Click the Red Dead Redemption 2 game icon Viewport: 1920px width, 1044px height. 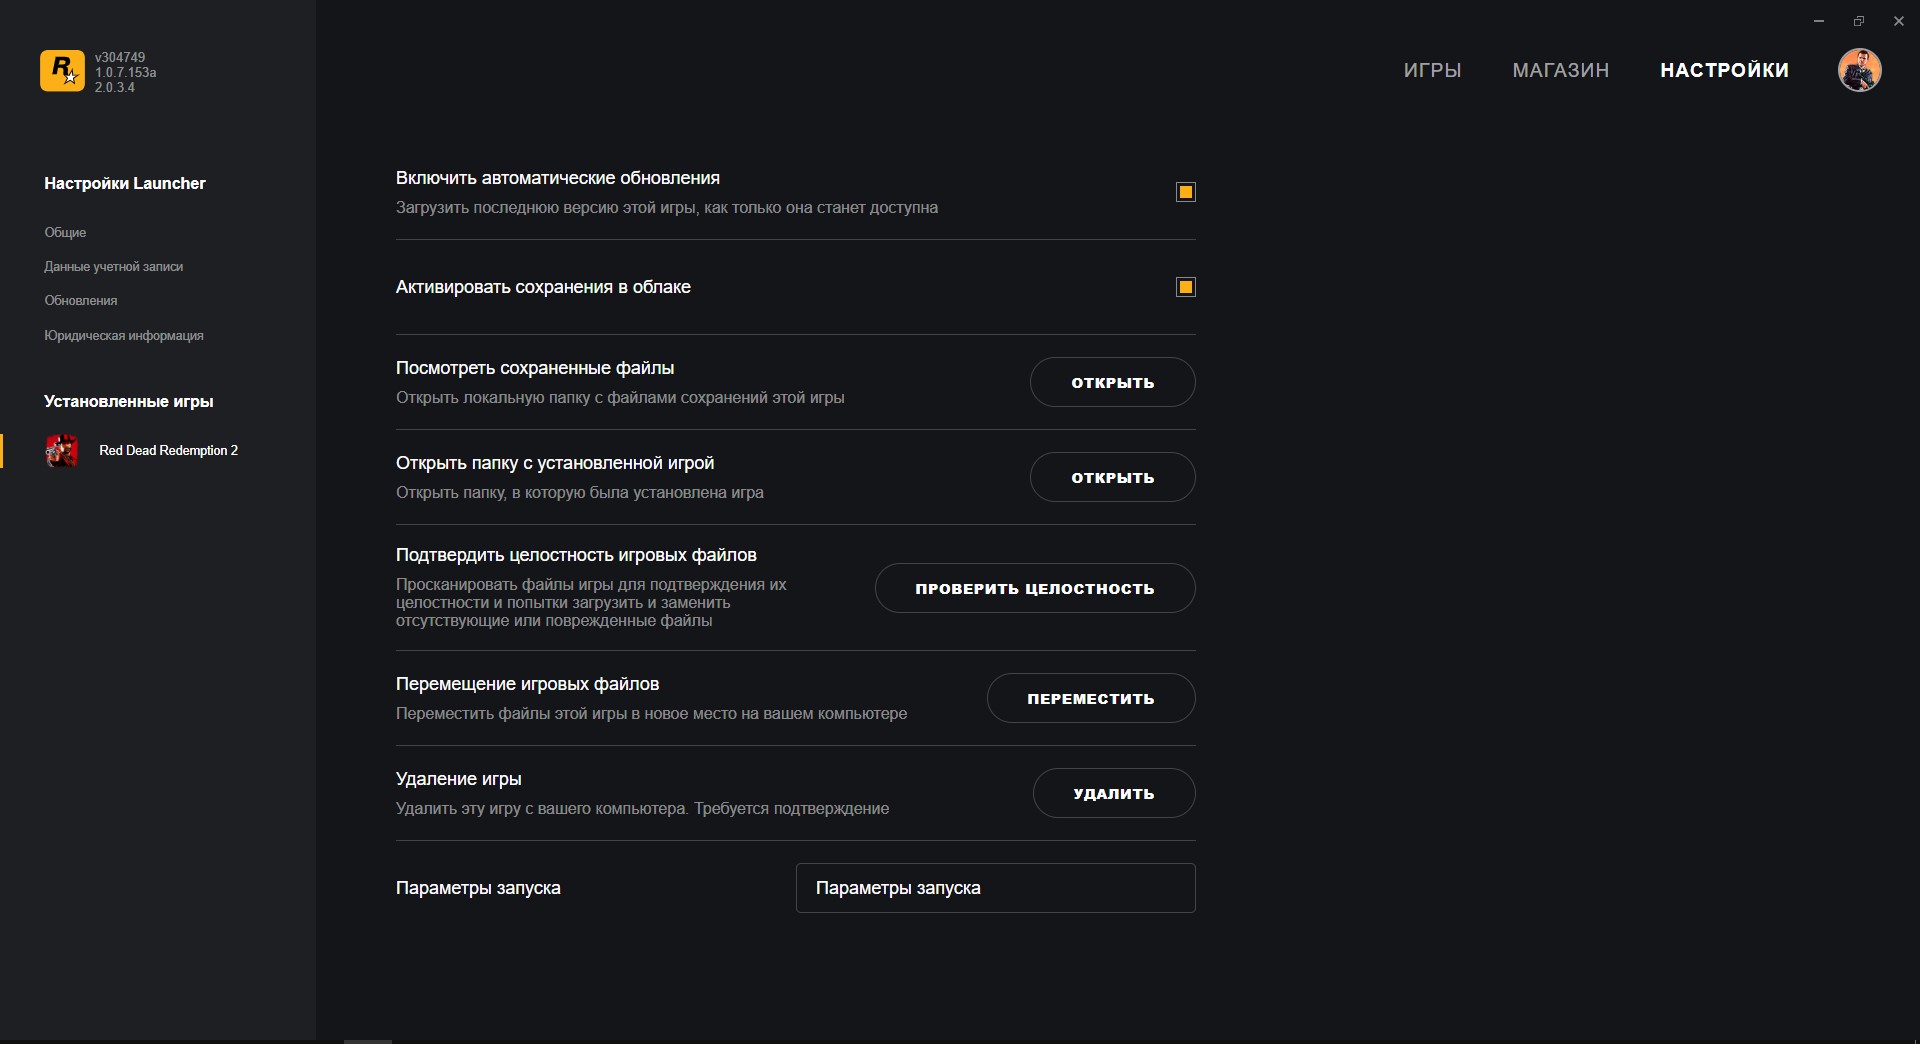point(62,451)
